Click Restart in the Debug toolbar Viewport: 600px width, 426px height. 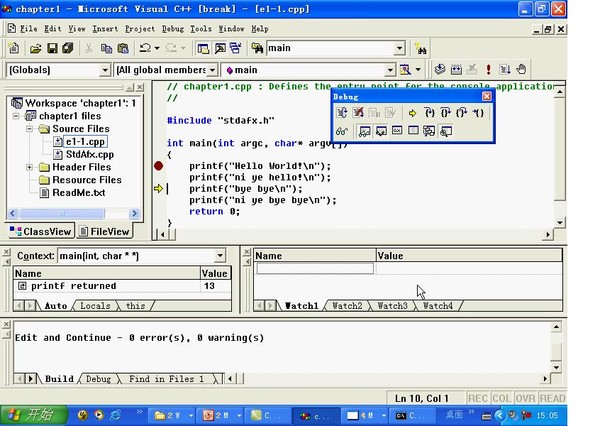click(342, 113)
